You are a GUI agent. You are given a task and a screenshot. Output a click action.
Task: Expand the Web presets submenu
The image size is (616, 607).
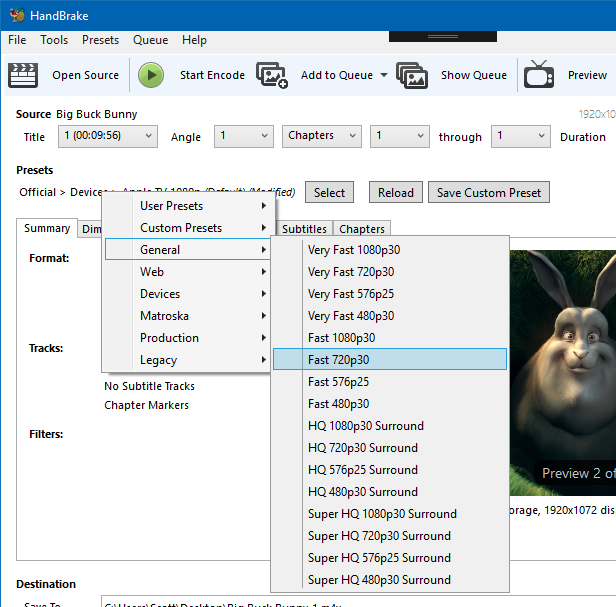coord(187,272)
